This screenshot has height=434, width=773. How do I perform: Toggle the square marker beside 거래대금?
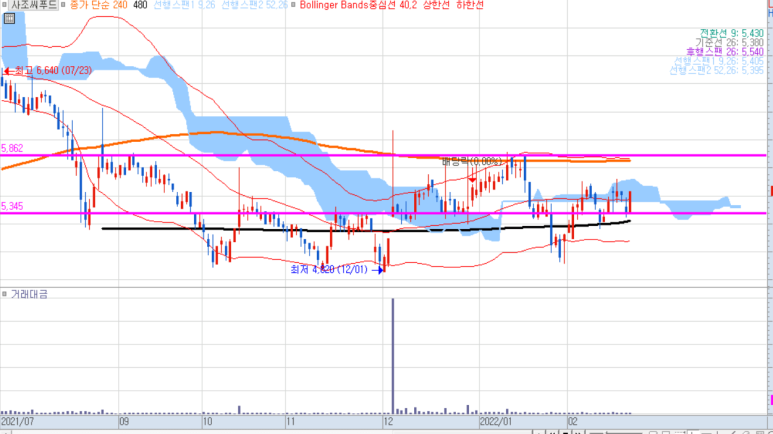pos(4,294)
